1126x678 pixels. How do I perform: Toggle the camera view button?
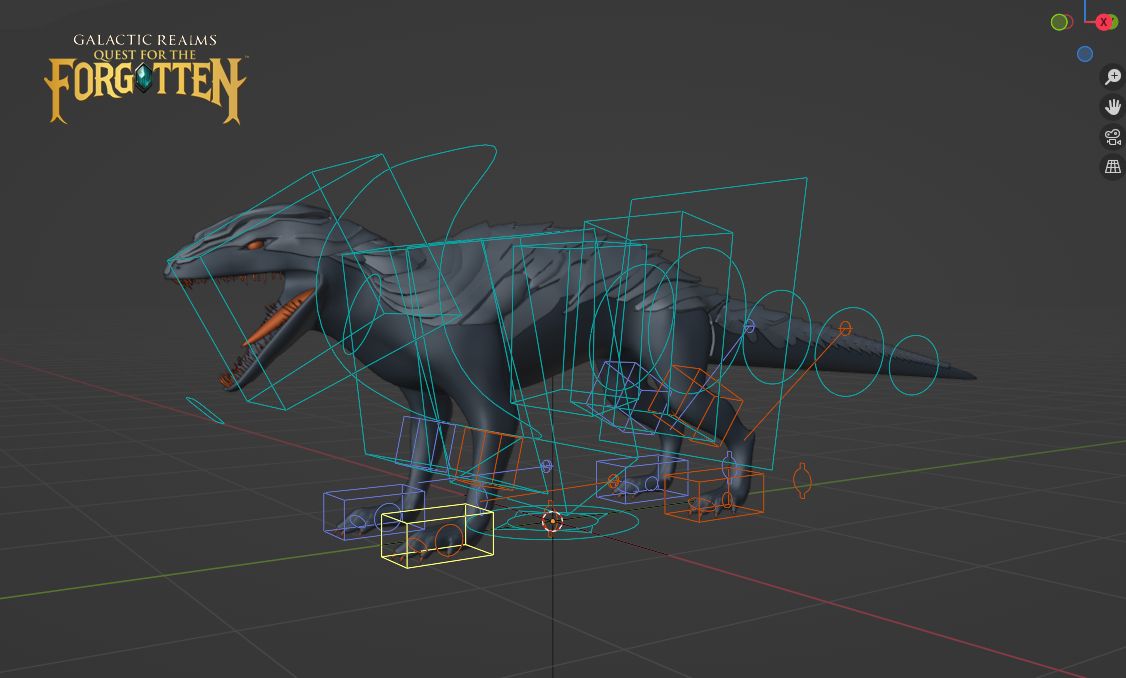coord(1113,136)
